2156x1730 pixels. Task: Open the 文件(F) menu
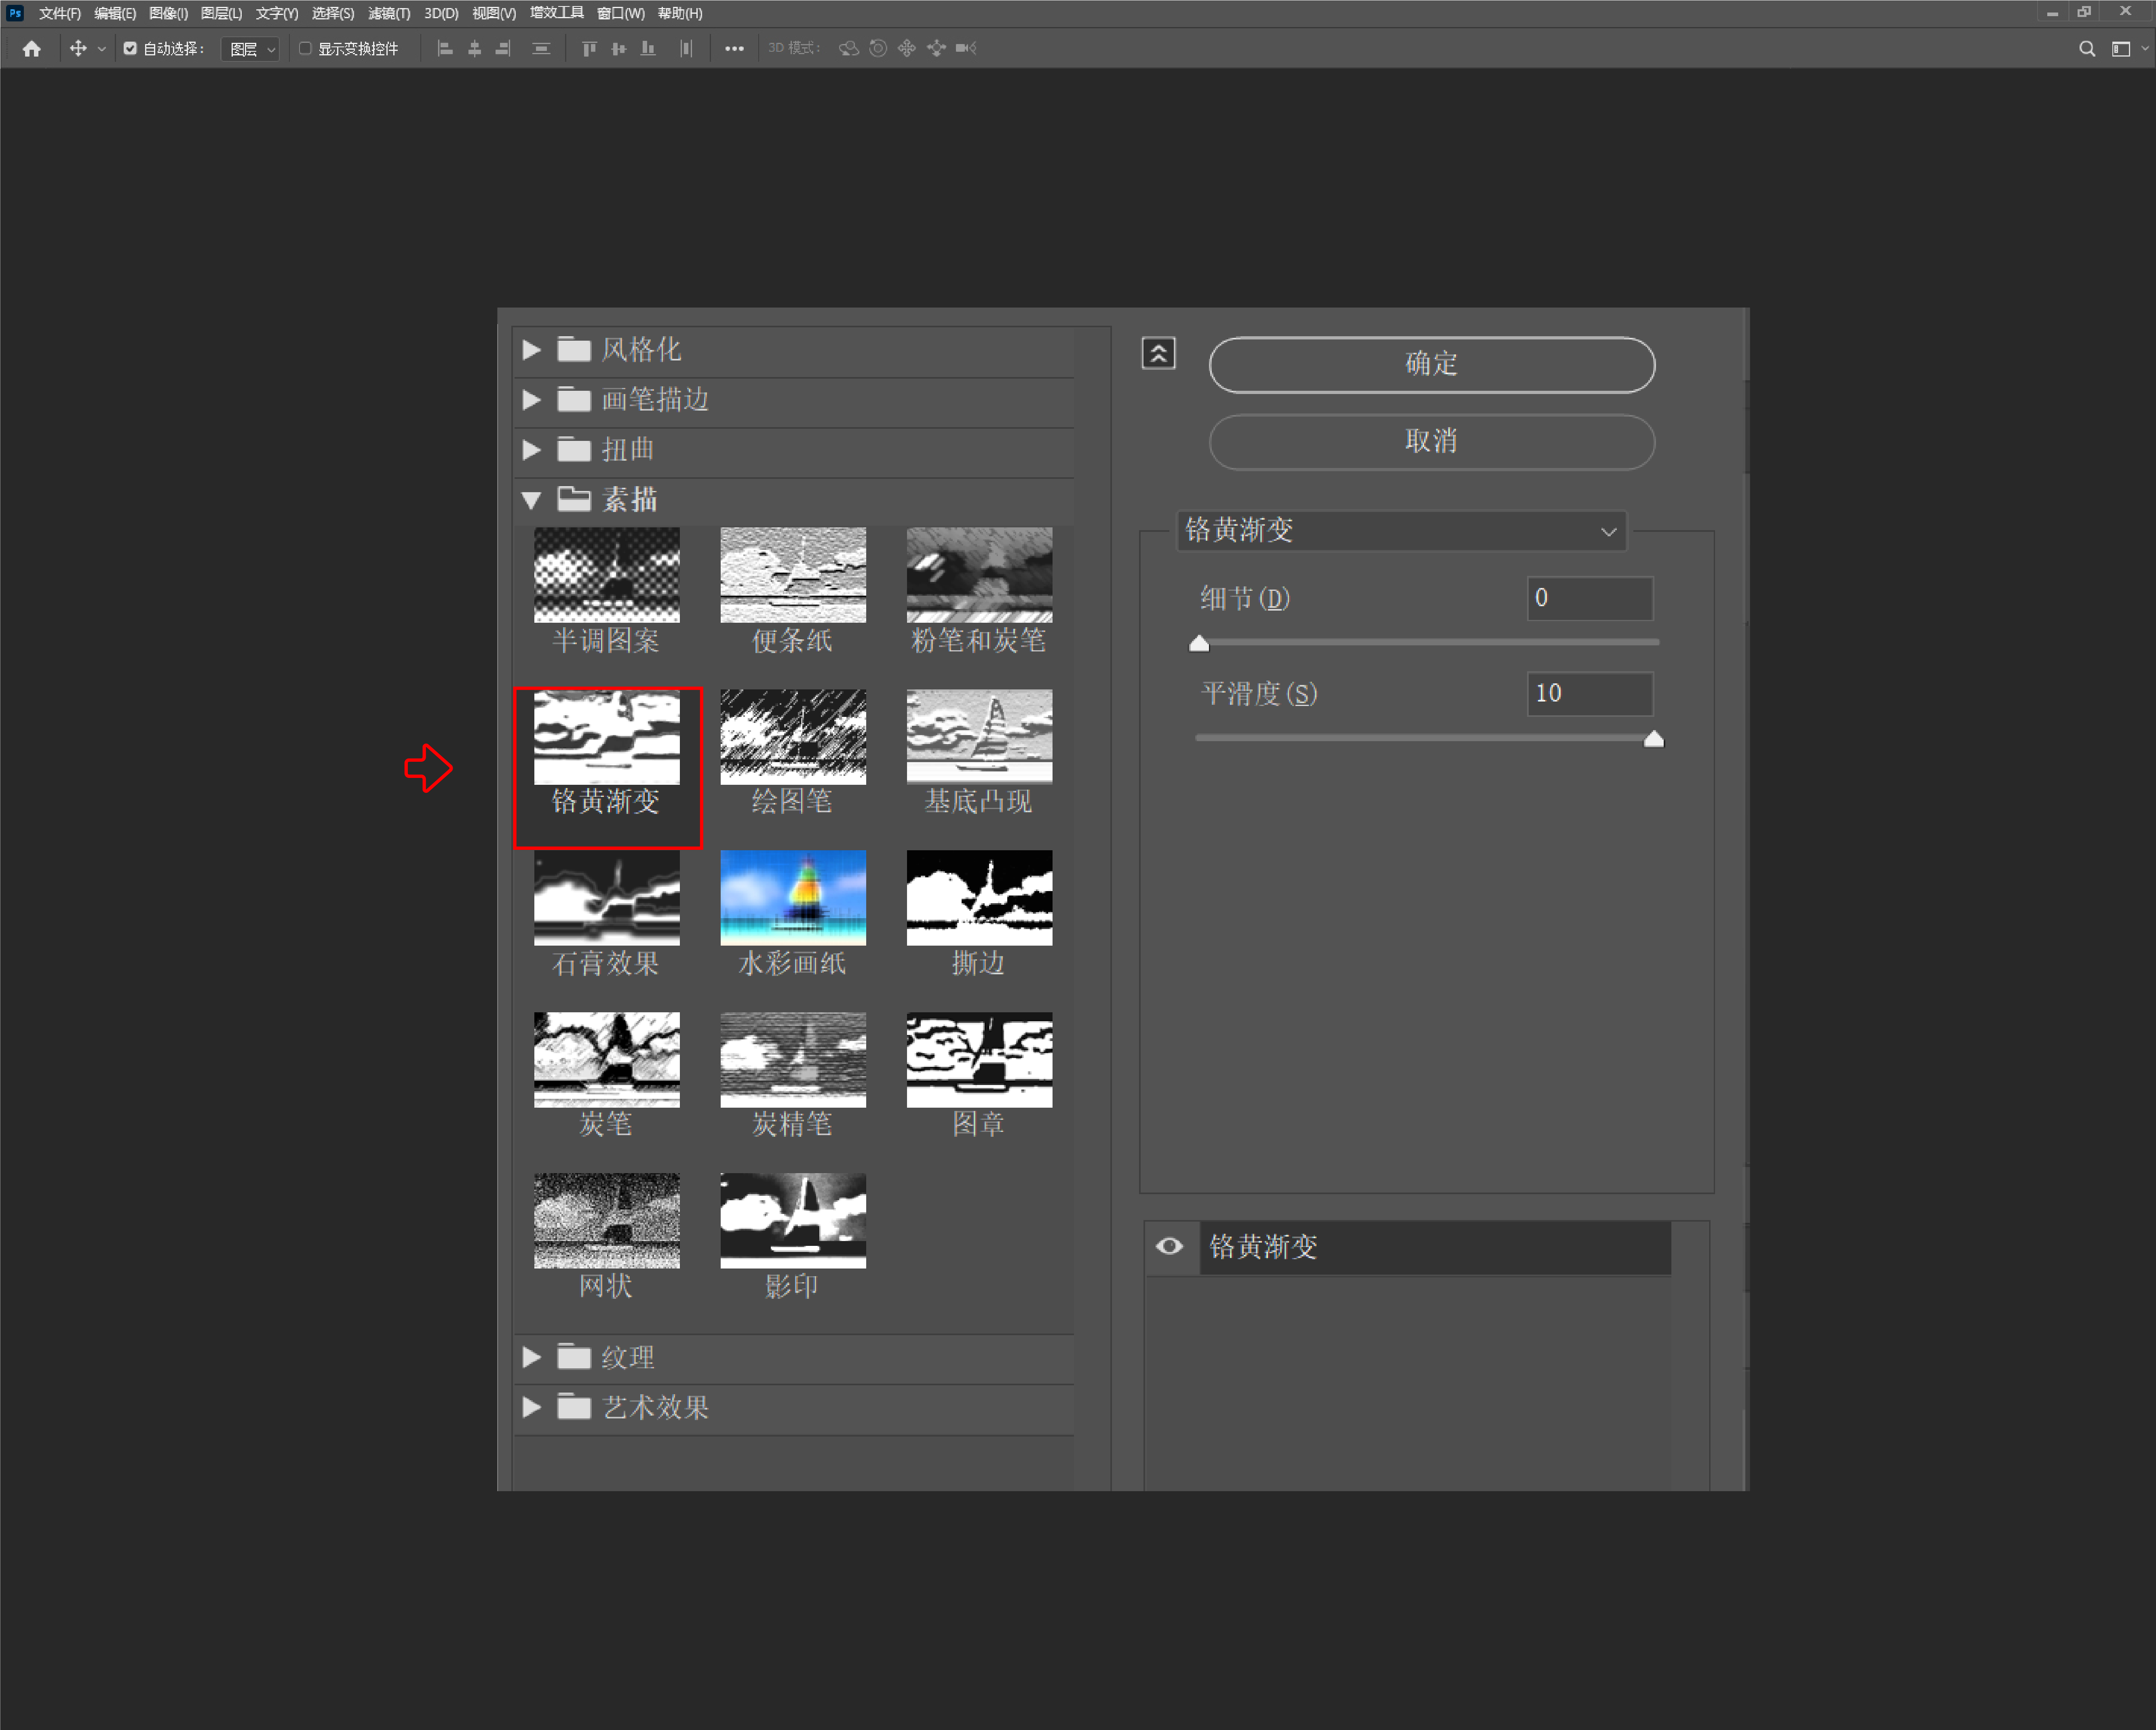(x=60, y=13)
